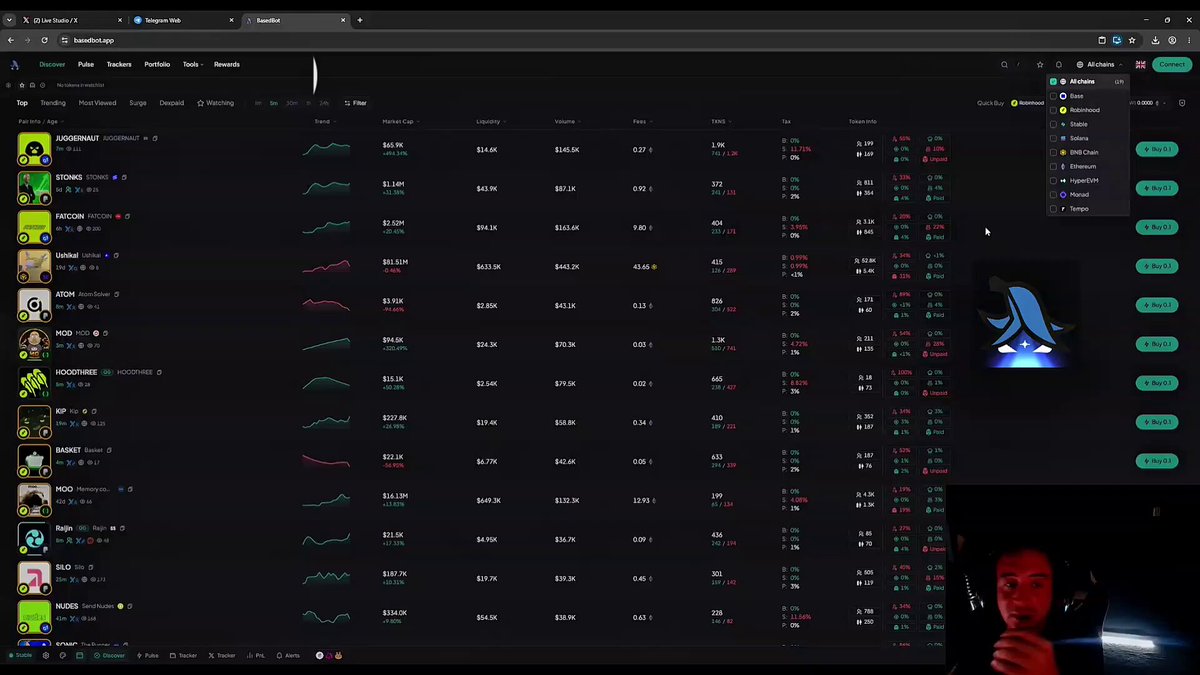The width and height of the screenshot is (1200, 675).
Task: Uncheck the All chains checkbox
Action: [x=1053, y=81]
